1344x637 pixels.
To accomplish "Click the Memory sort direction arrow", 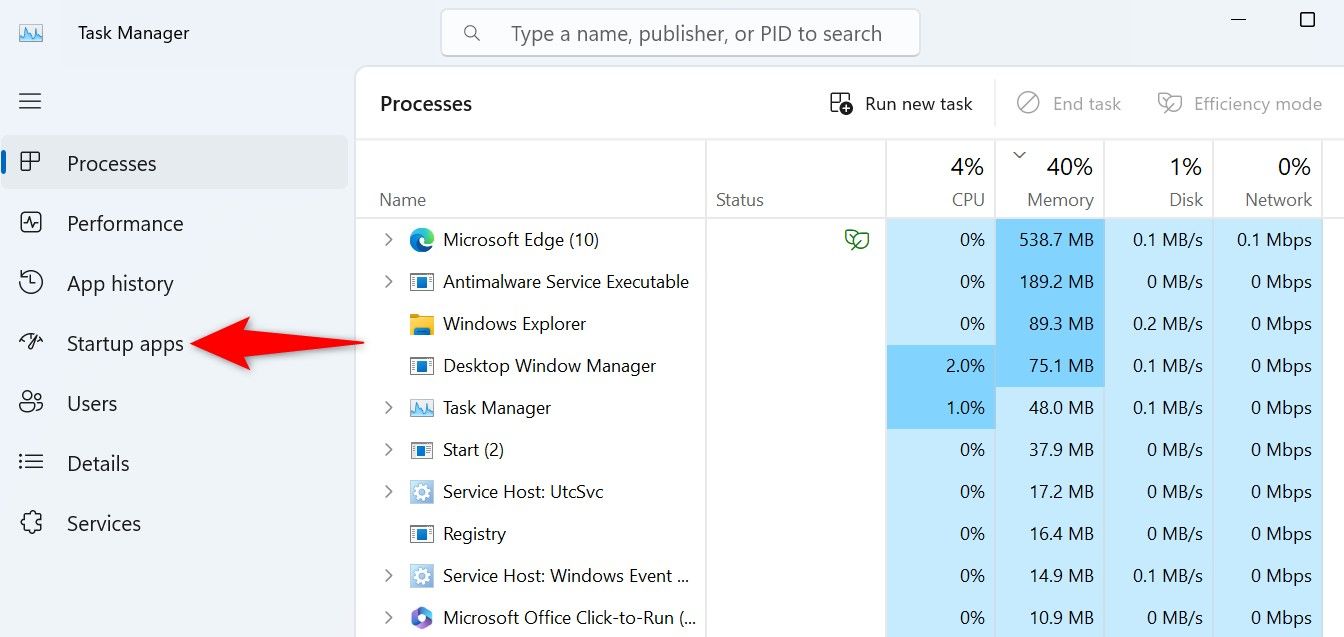I will click(1019, 155).
